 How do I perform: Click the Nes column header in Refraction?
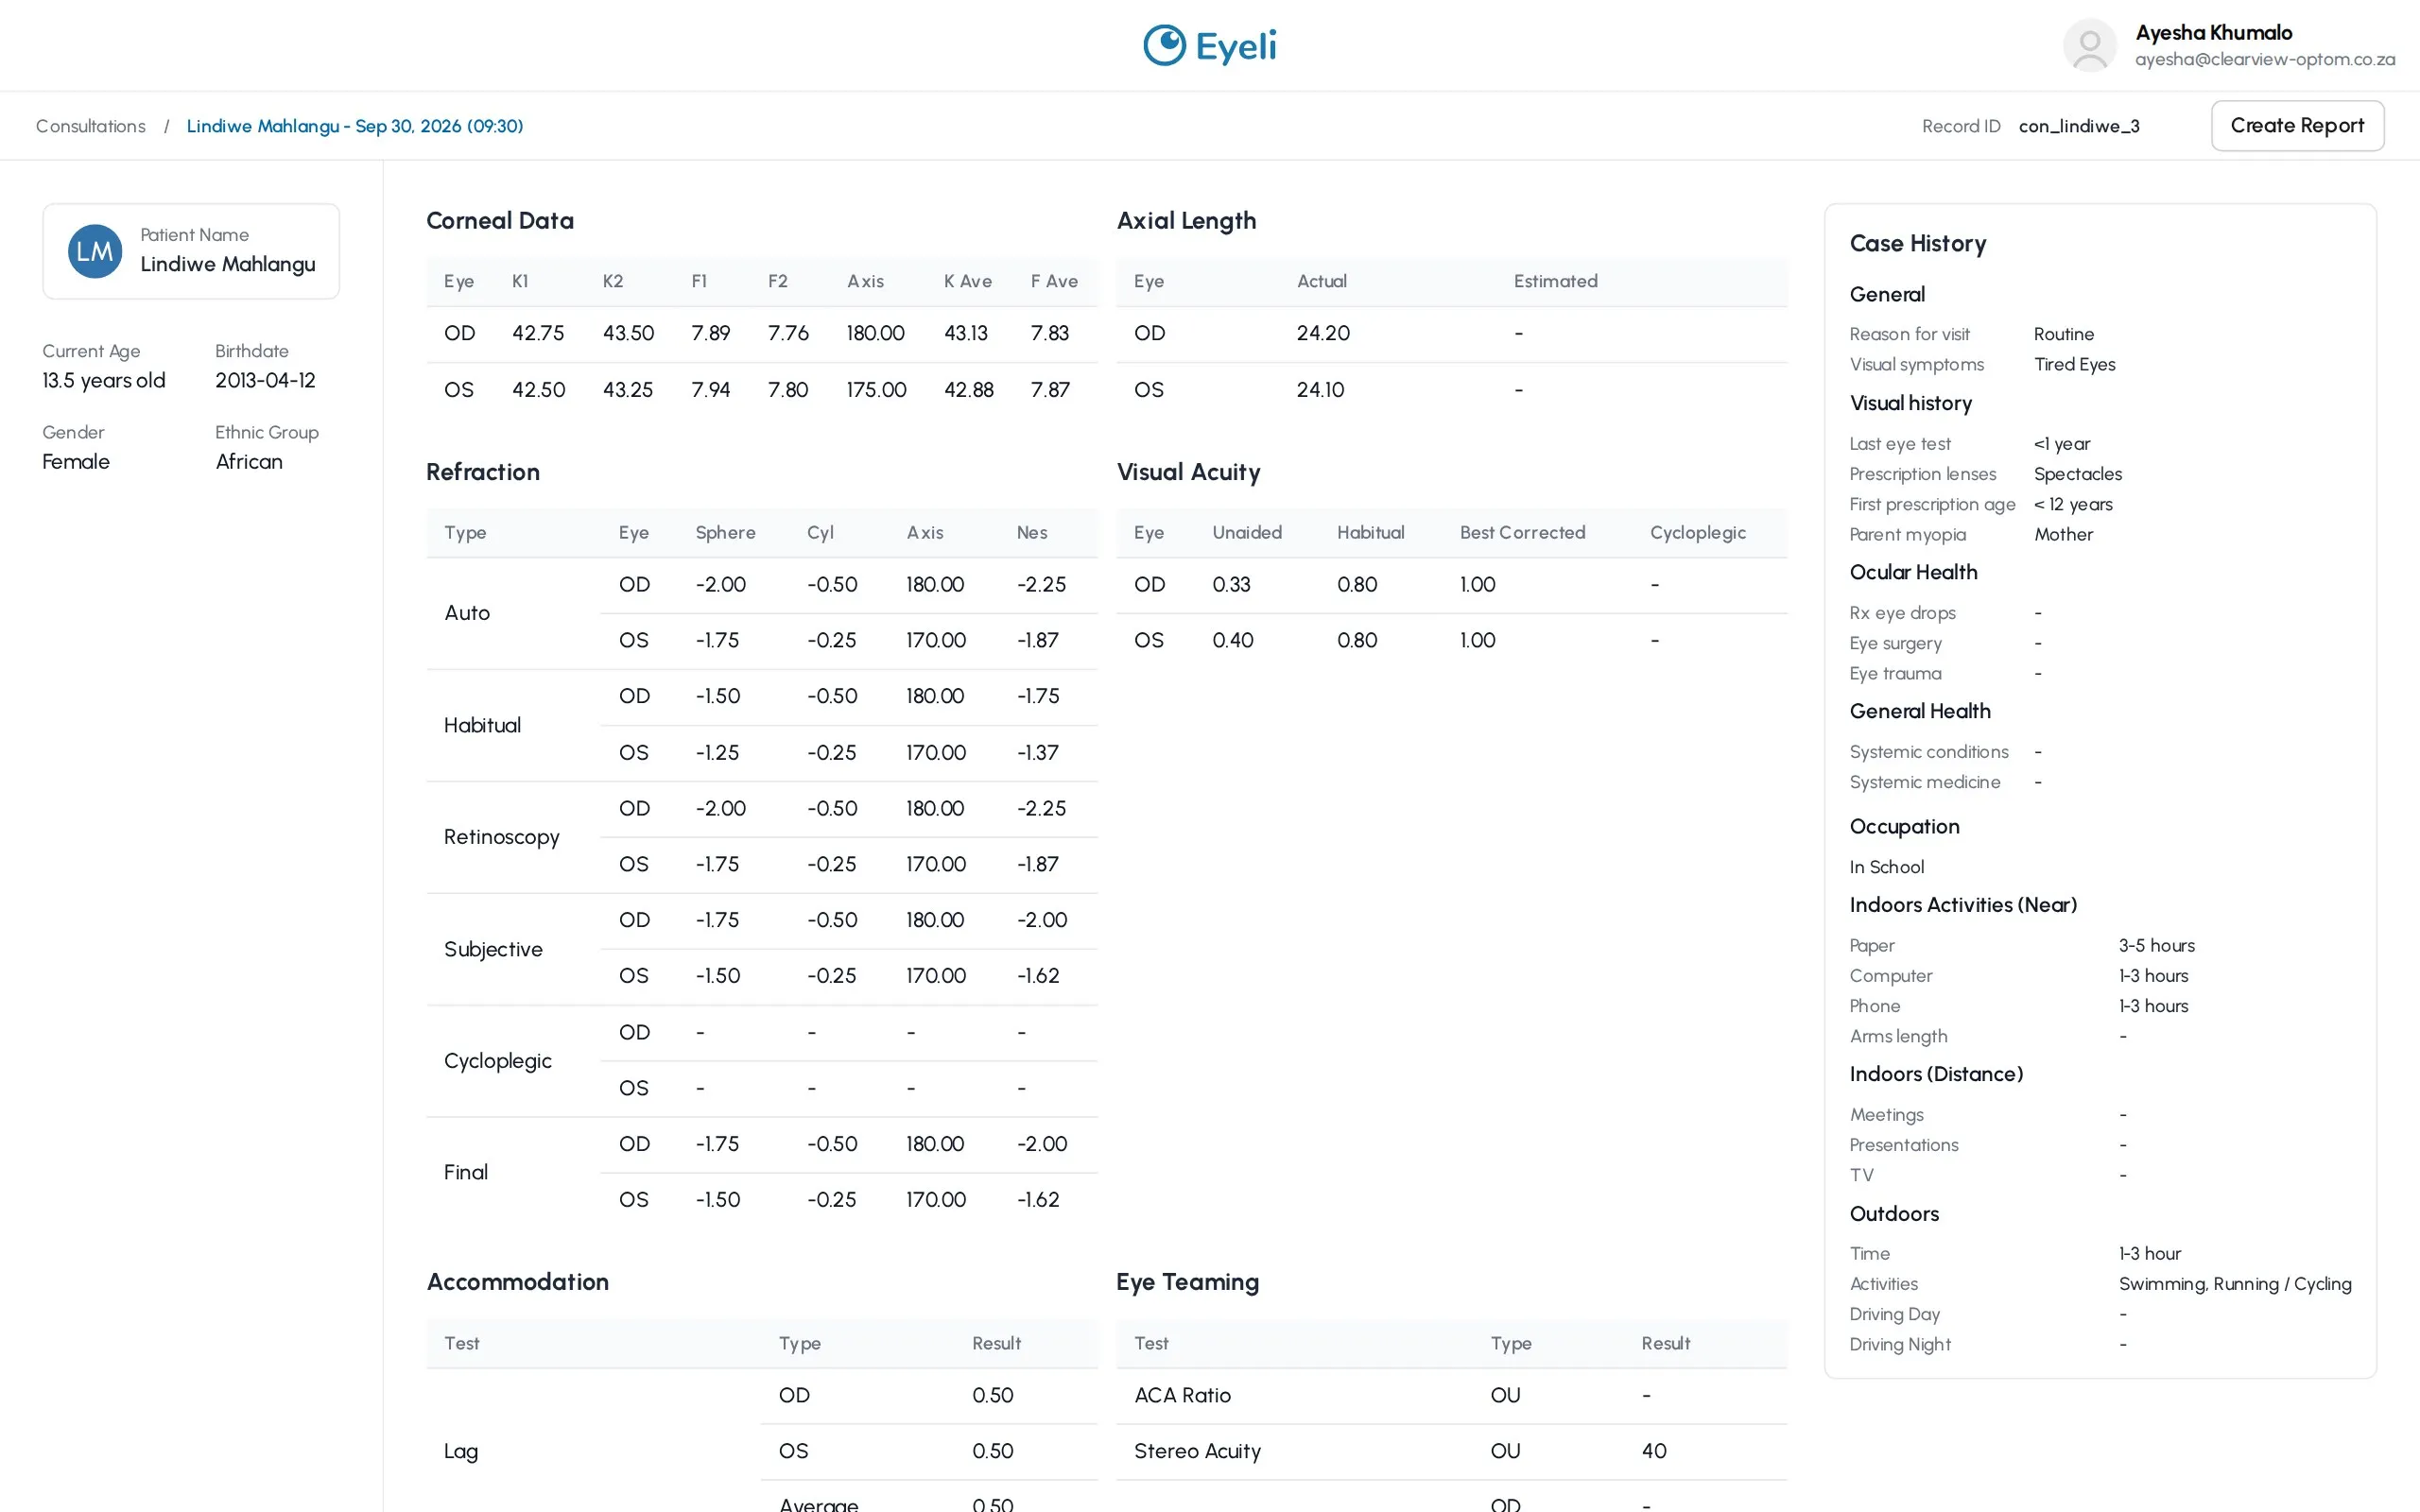pos(1032,533)
